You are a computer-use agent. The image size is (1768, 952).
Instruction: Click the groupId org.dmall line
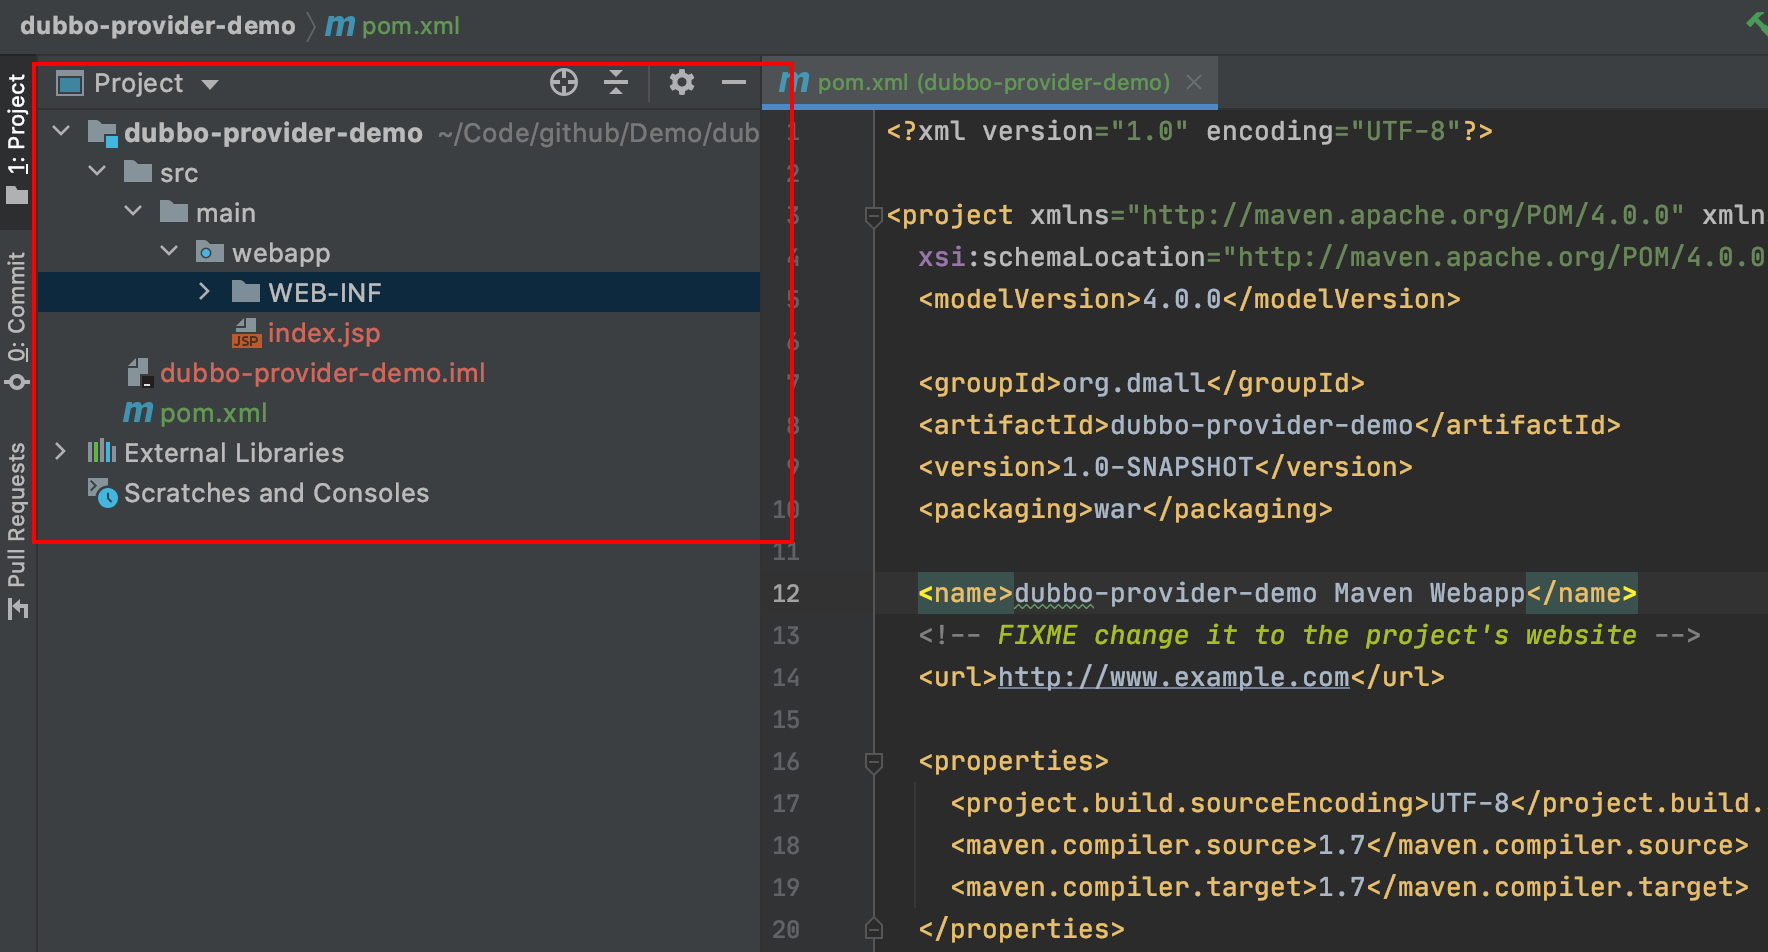pyautogui.click(x=1141, y=383)
